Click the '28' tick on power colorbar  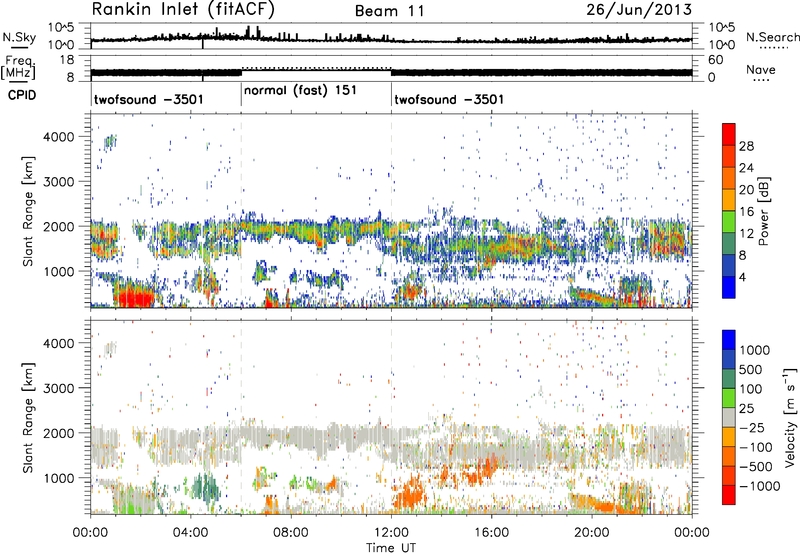coord(746,146)
